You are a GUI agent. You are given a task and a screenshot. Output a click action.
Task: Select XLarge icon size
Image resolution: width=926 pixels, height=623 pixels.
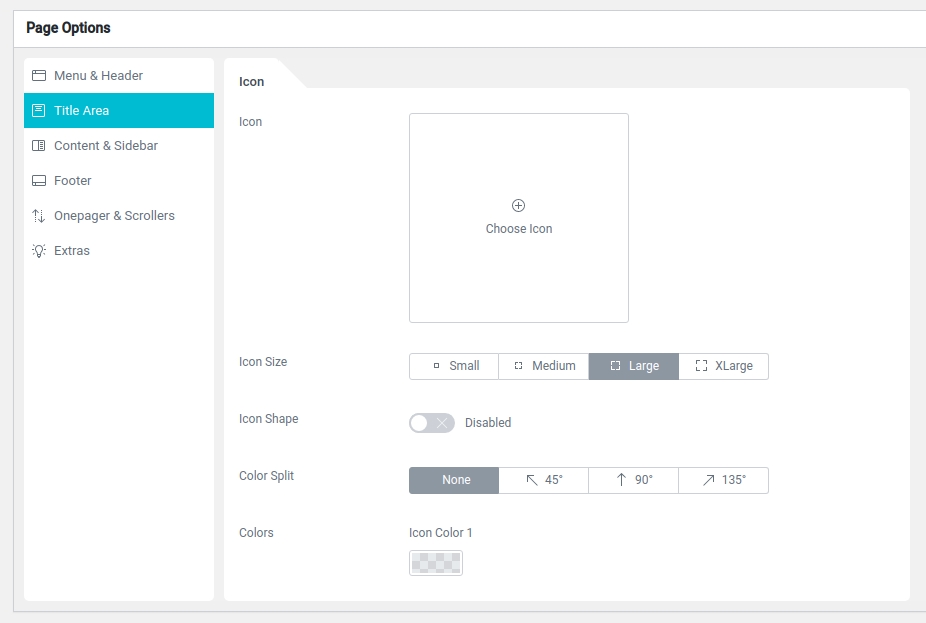(723, 366)
